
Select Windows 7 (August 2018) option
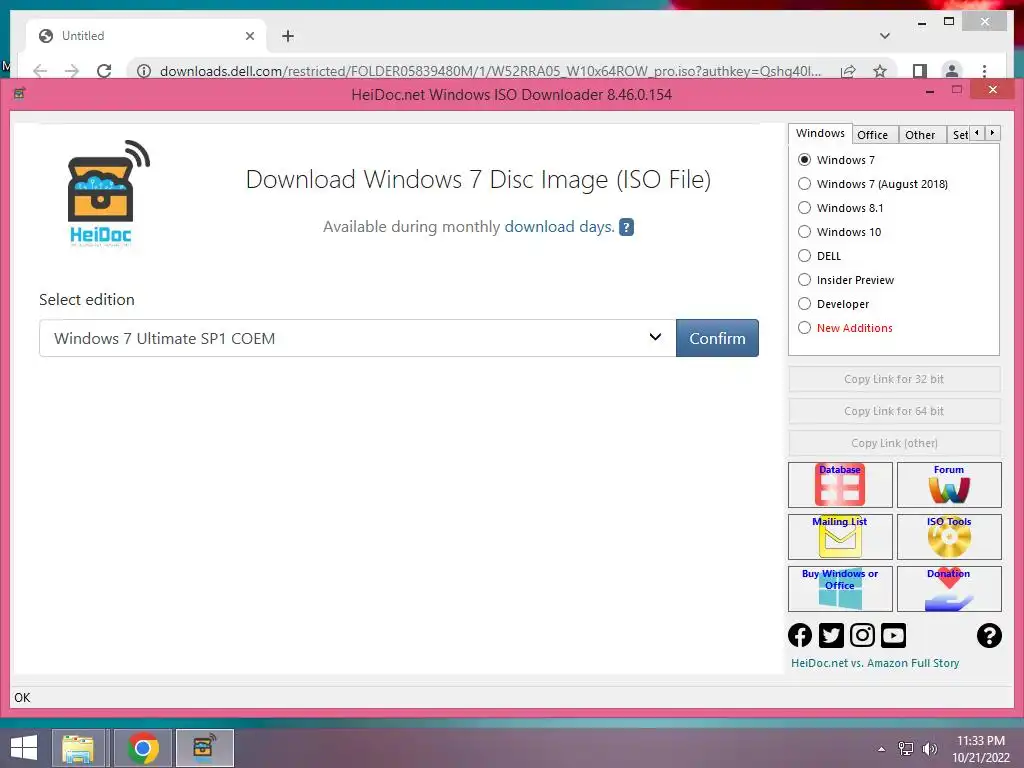coord(805,184)
